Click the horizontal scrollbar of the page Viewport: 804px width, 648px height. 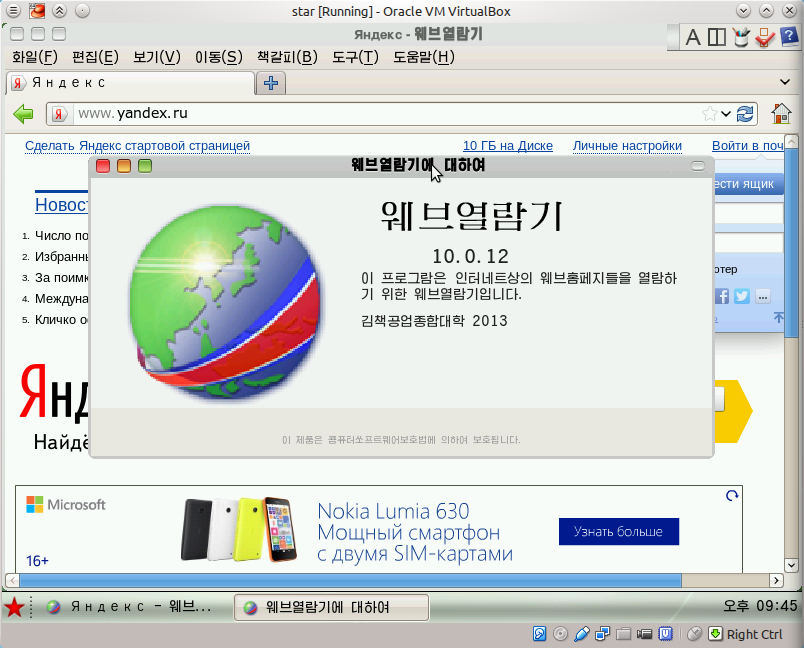click(x=350, y=580)
